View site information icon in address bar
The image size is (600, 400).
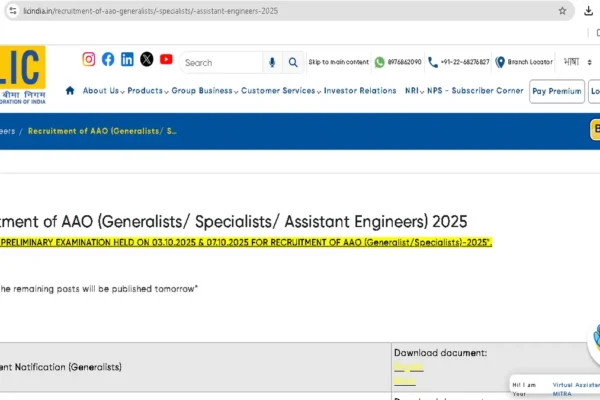tap(13, 11)
